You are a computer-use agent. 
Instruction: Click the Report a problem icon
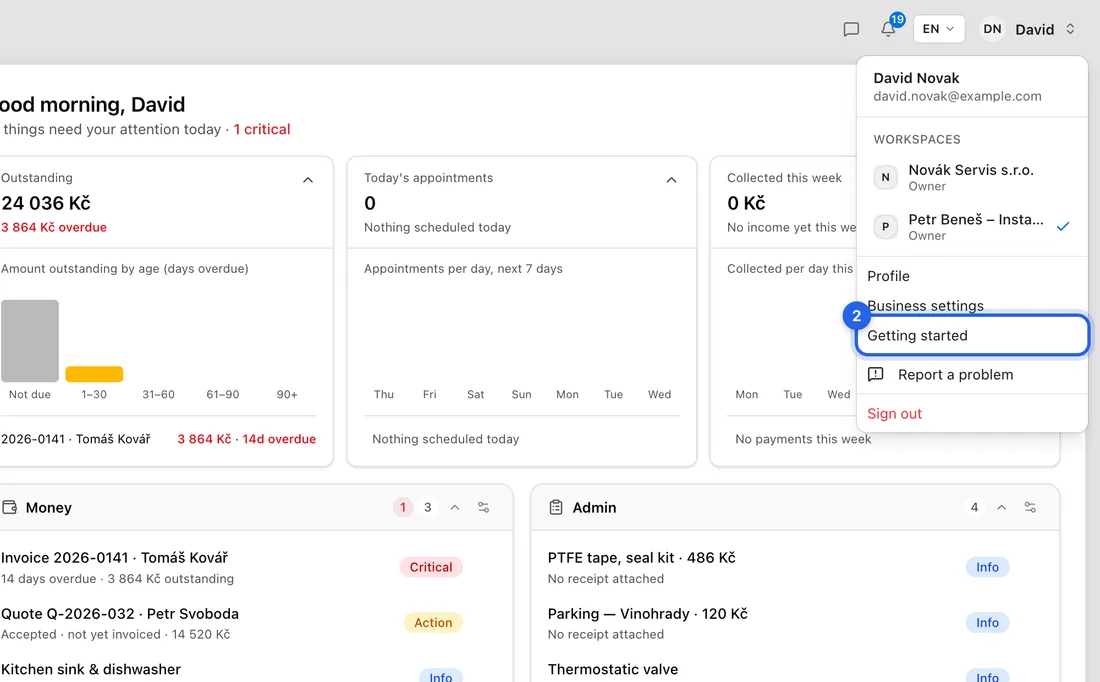tap(876, 374)
